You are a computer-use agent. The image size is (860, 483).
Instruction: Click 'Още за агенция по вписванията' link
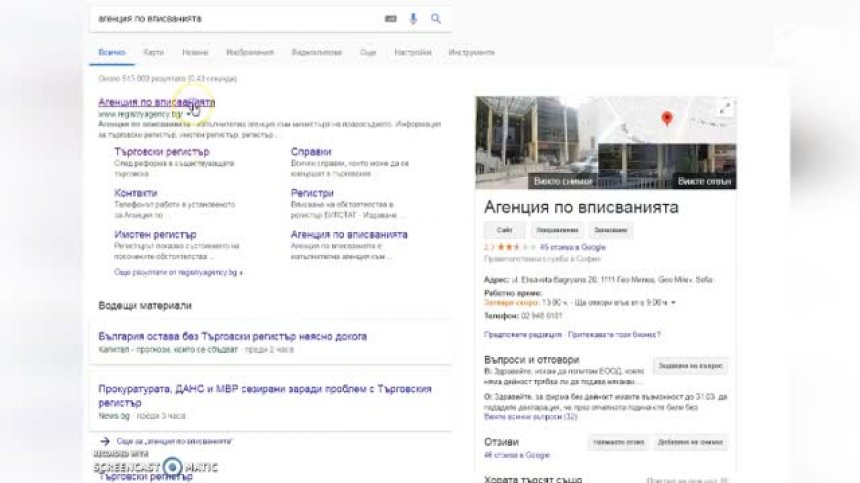[x=174, y=441]
